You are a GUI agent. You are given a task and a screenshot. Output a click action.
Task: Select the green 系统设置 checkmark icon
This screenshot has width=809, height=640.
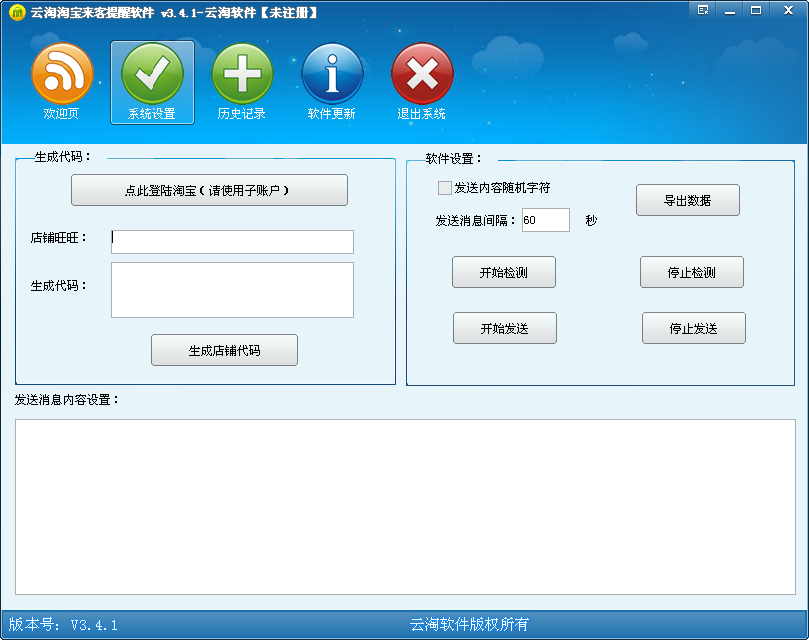click(152, 83)
